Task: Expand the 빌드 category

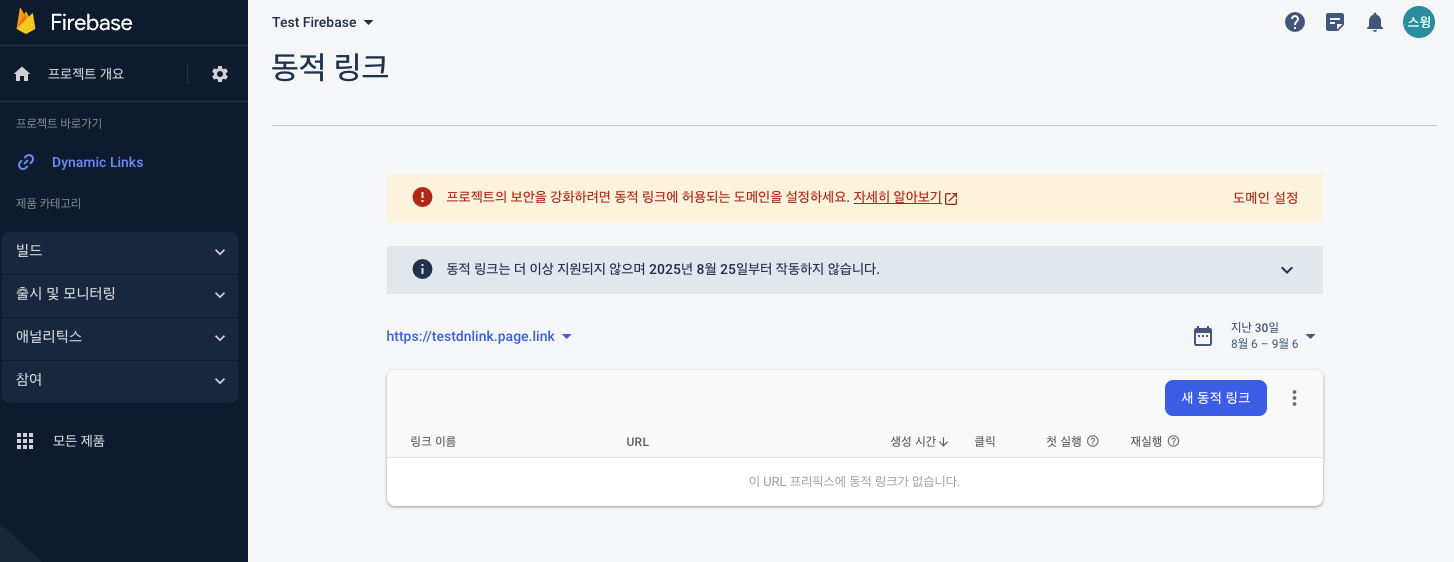Action: tap(120, 252)
